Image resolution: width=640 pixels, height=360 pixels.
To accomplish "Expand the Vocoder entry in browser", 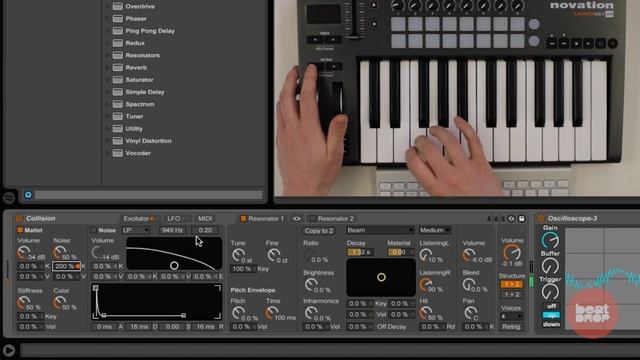I will point(107,153).
